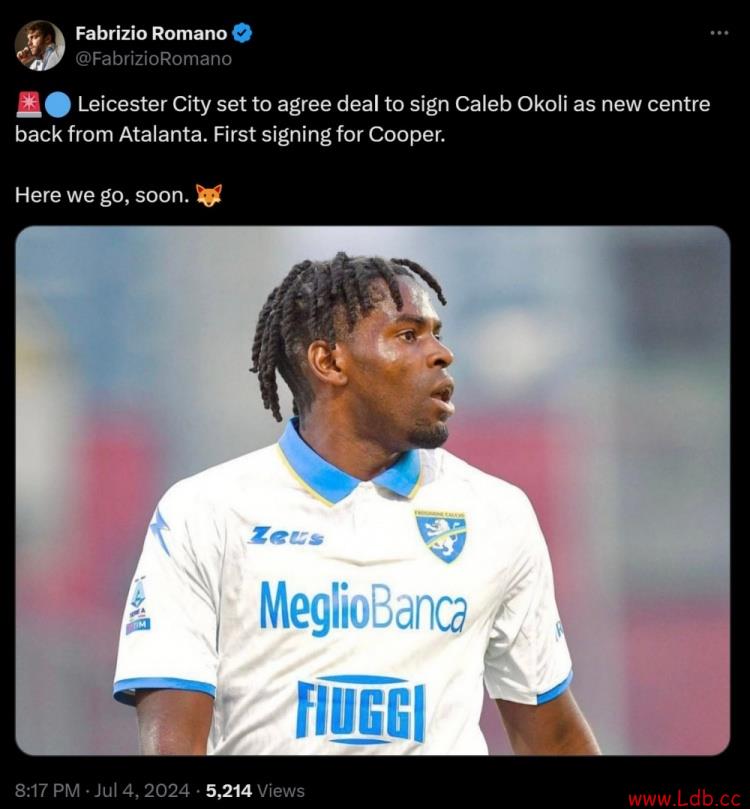The image size is (750, 809).
Task: Click the Frosinone club crest on shirt
Action: (441, 536)
